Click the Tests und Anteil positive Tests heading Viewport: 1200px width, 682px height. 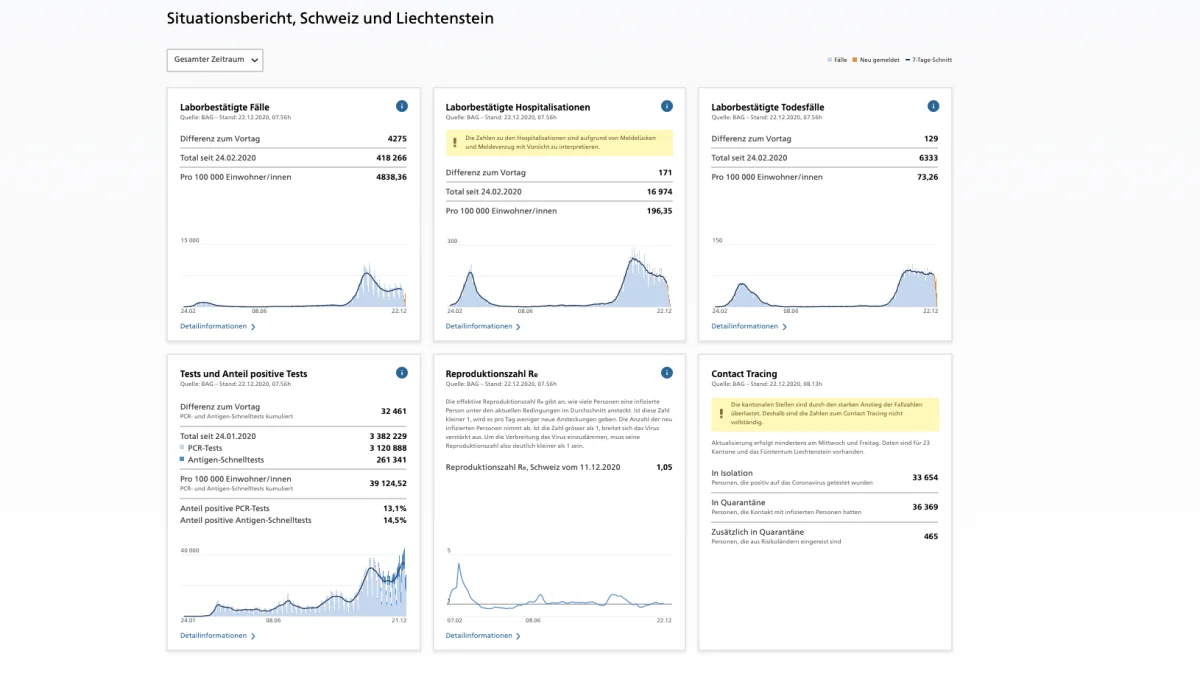(x=244, y=374)
